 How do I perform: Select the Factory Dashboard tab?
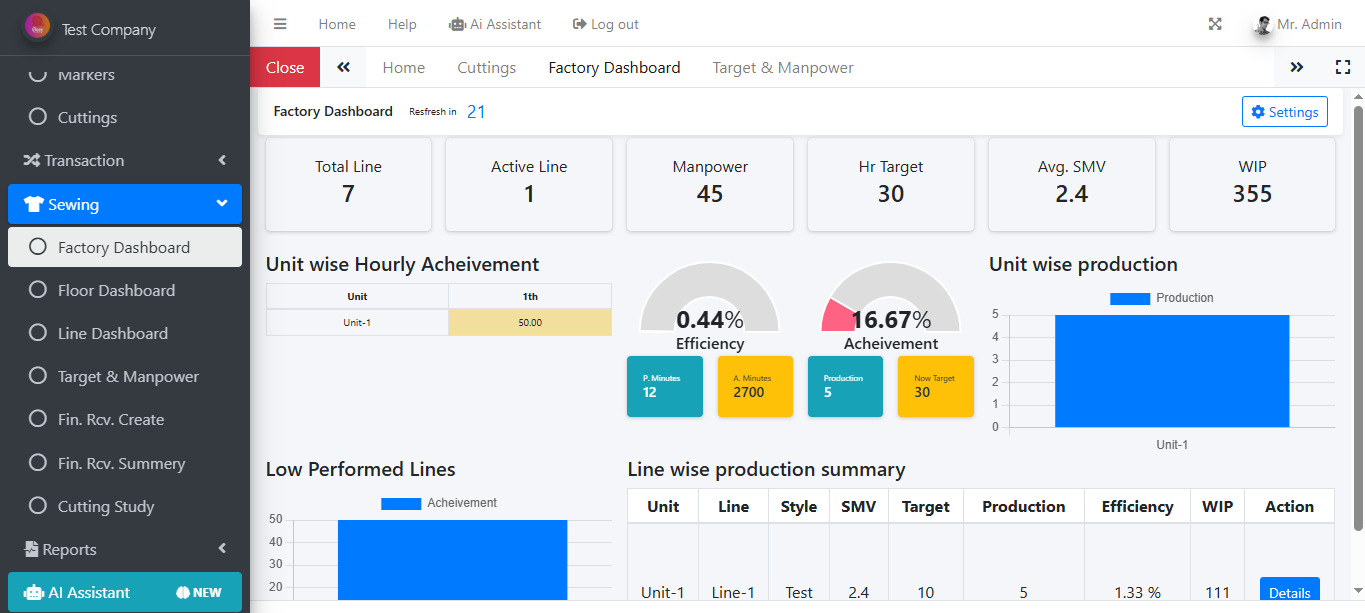(x=614, y=67)
